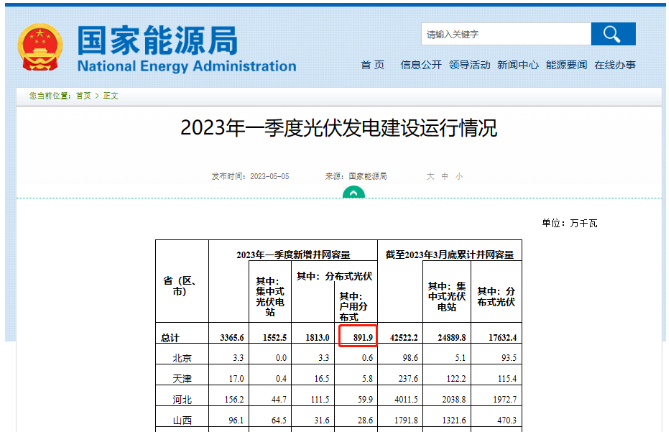Open the 信息公开 navigation item
Screen dimensions: 669x435
pyautogui.click(x=421, y=65)
